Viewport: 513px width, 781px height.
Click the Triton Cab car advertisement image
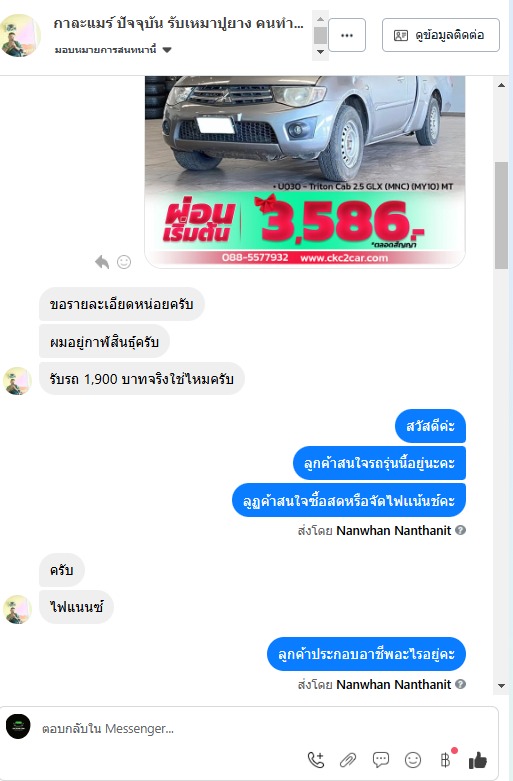[x=305, y=172]
